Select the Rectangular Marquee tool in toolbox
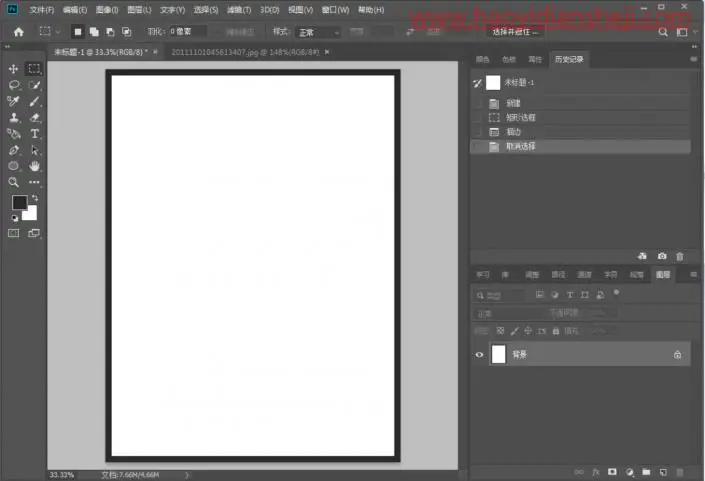 [x=34, y=68]
